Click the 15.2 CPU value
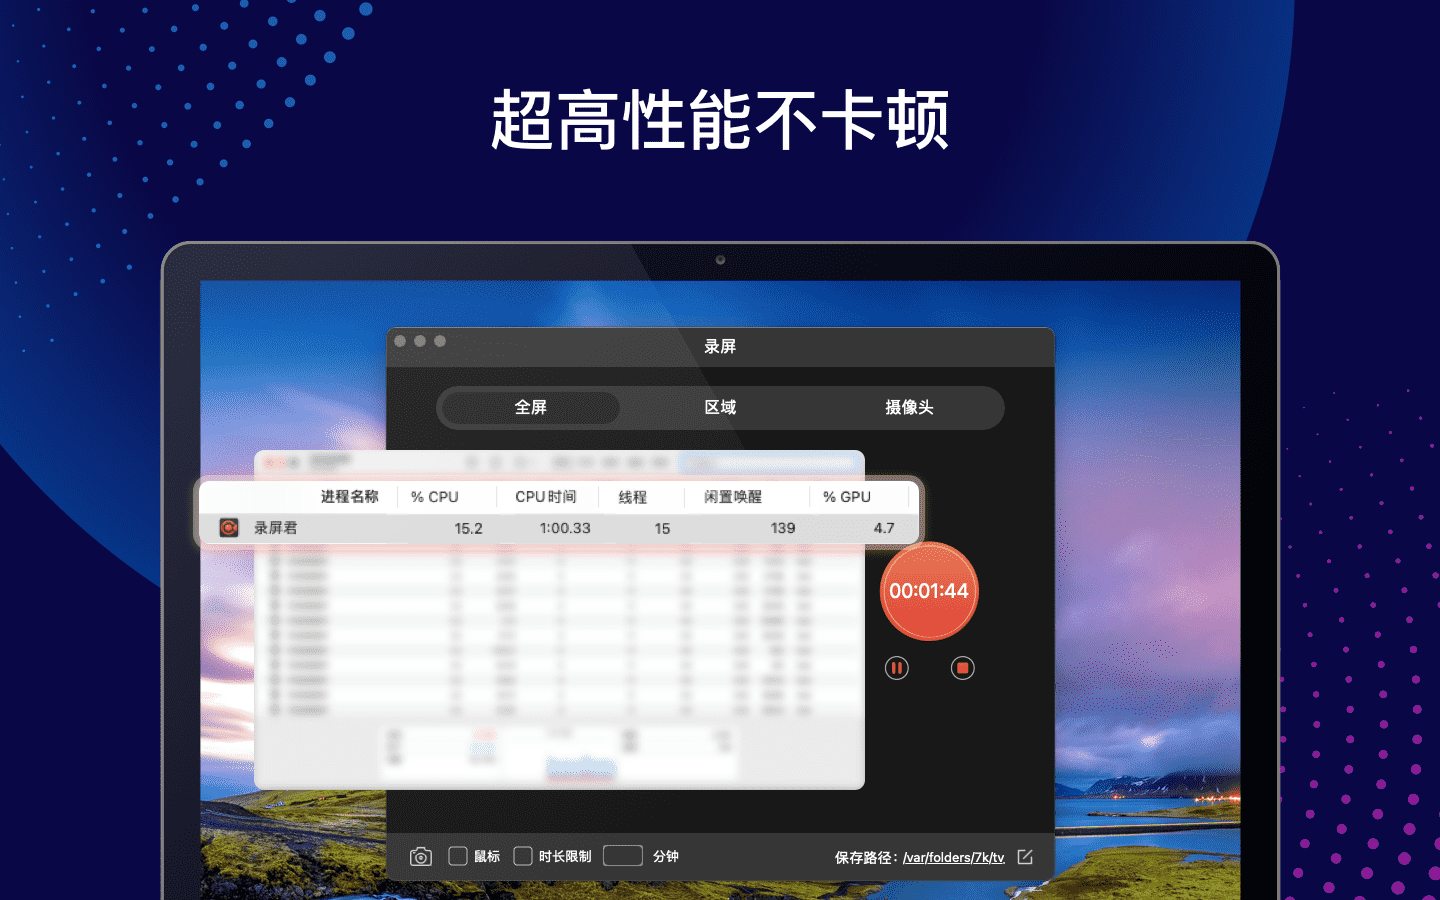The image size is (1440, 900). point(469,528)
